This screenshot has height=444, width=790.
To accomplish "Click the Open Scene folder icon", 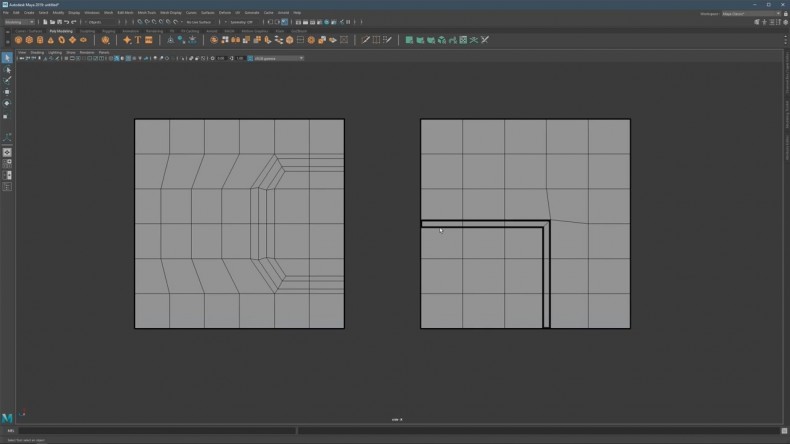I will pos(52,22).
